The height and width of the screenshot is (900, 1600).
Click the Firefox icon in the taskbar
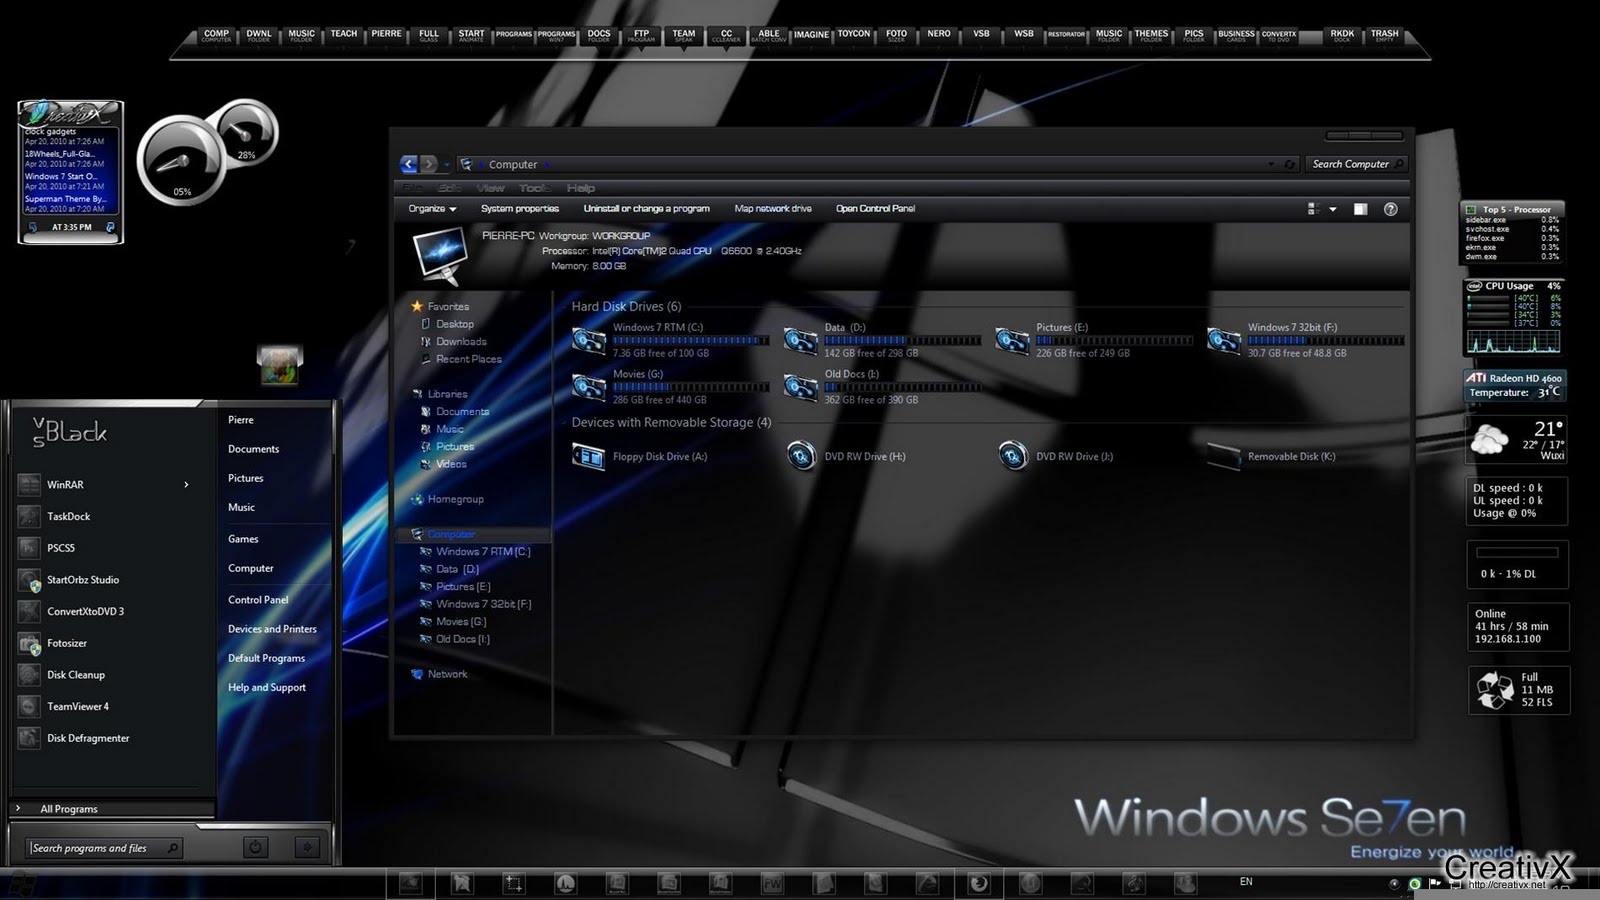(979, 883)
